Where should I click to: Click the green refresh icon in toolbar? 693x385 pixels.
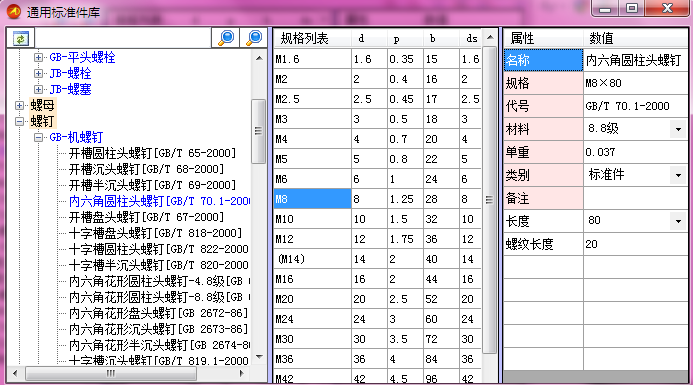pos(20,38)
